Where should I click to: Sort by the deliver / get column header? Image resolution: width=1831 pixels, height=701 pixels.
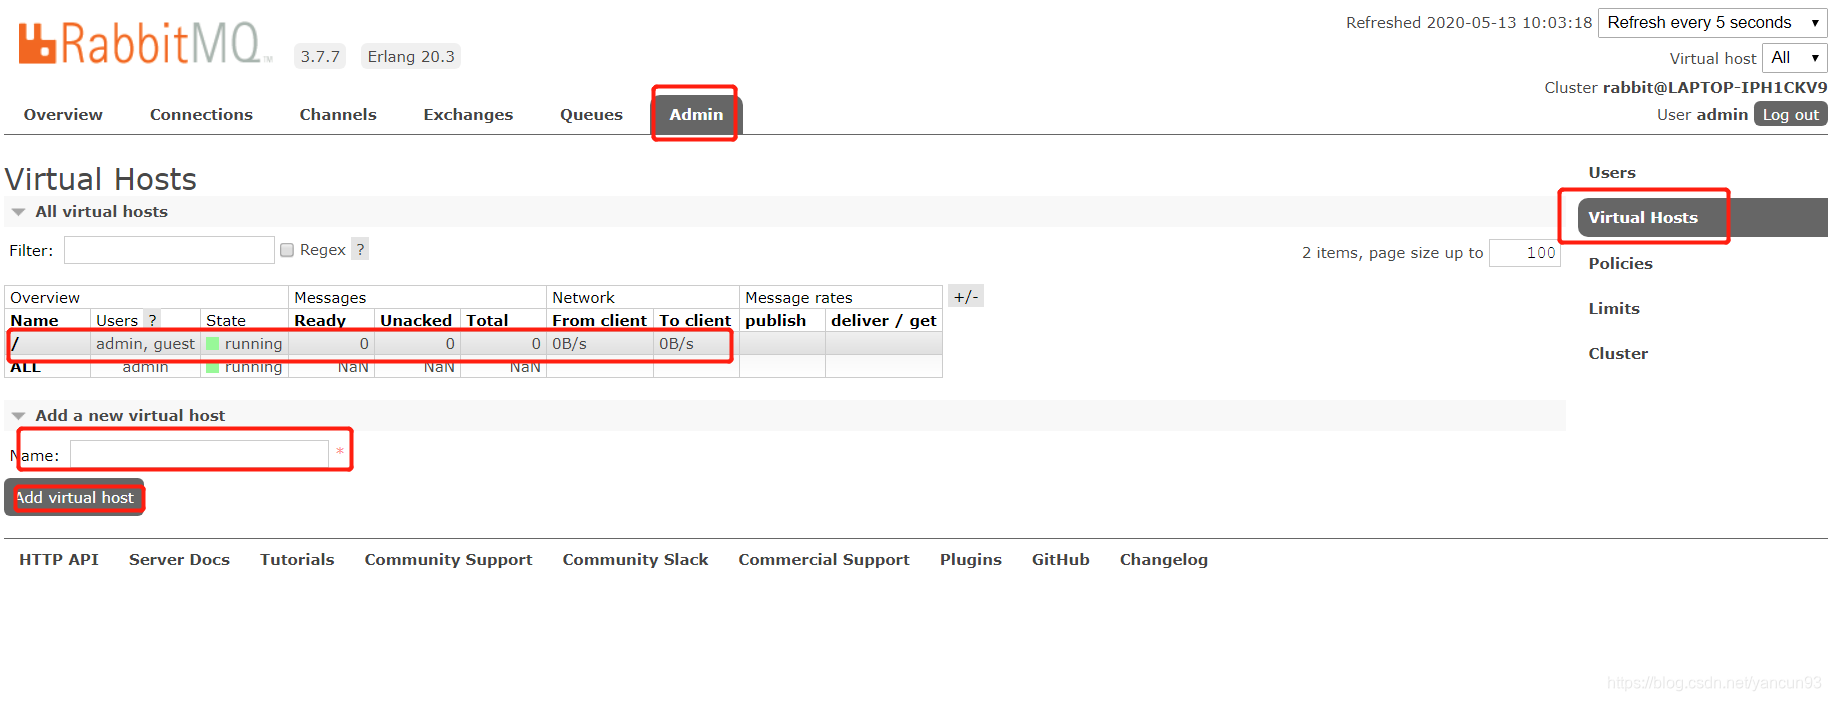pos(884,320)
